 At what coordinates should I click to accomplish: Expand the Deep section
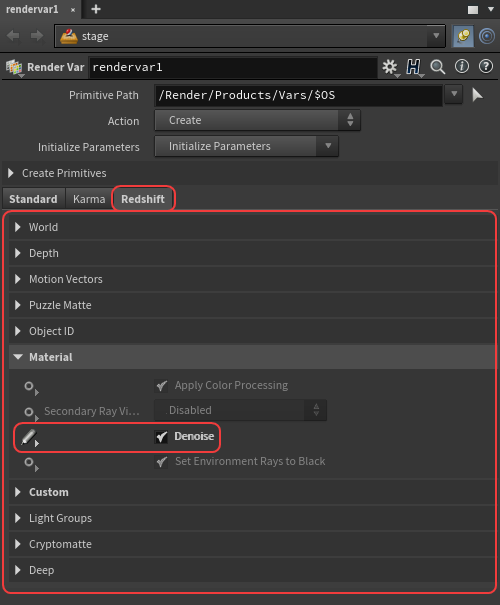[x=252, y=570]
